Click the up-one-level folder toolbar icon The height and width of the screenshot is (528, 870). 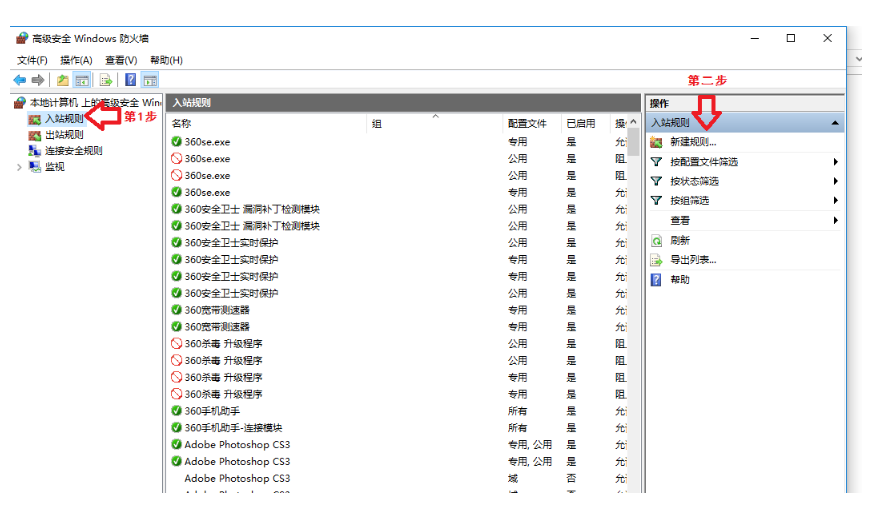(63, 80)
